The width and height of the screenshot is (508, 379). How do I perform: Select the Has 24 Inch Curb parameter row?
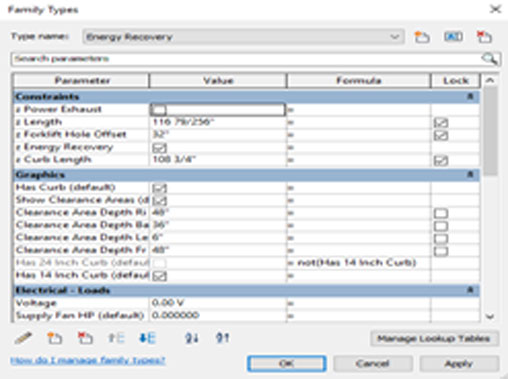point(81,263)
